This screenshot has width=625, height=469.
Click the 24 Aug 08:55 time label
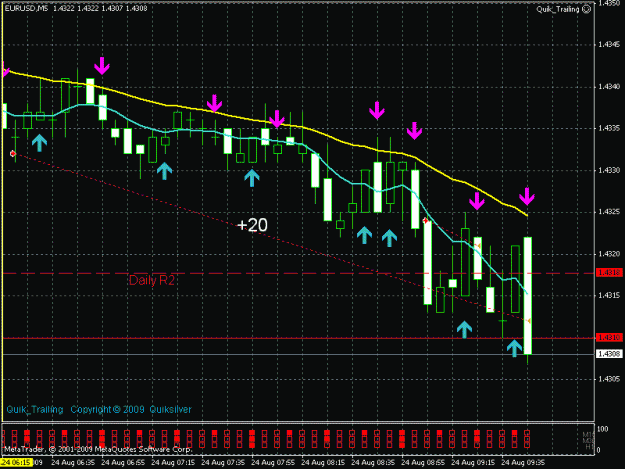pos(423,463)
